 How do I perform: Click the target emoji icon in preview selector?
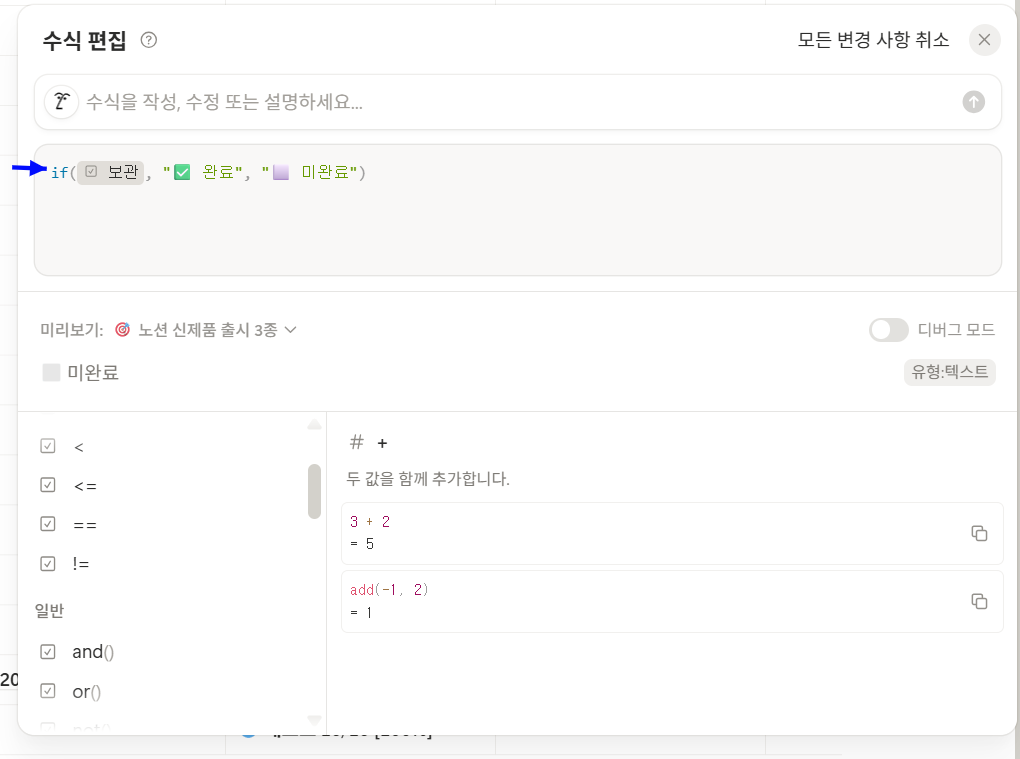(122, 330)
